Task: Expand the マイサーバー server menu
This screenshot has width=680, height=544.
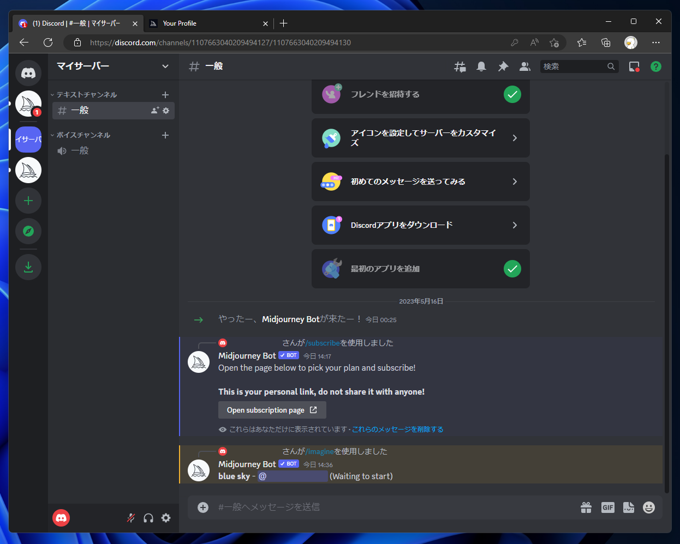Action: [165, 66]
